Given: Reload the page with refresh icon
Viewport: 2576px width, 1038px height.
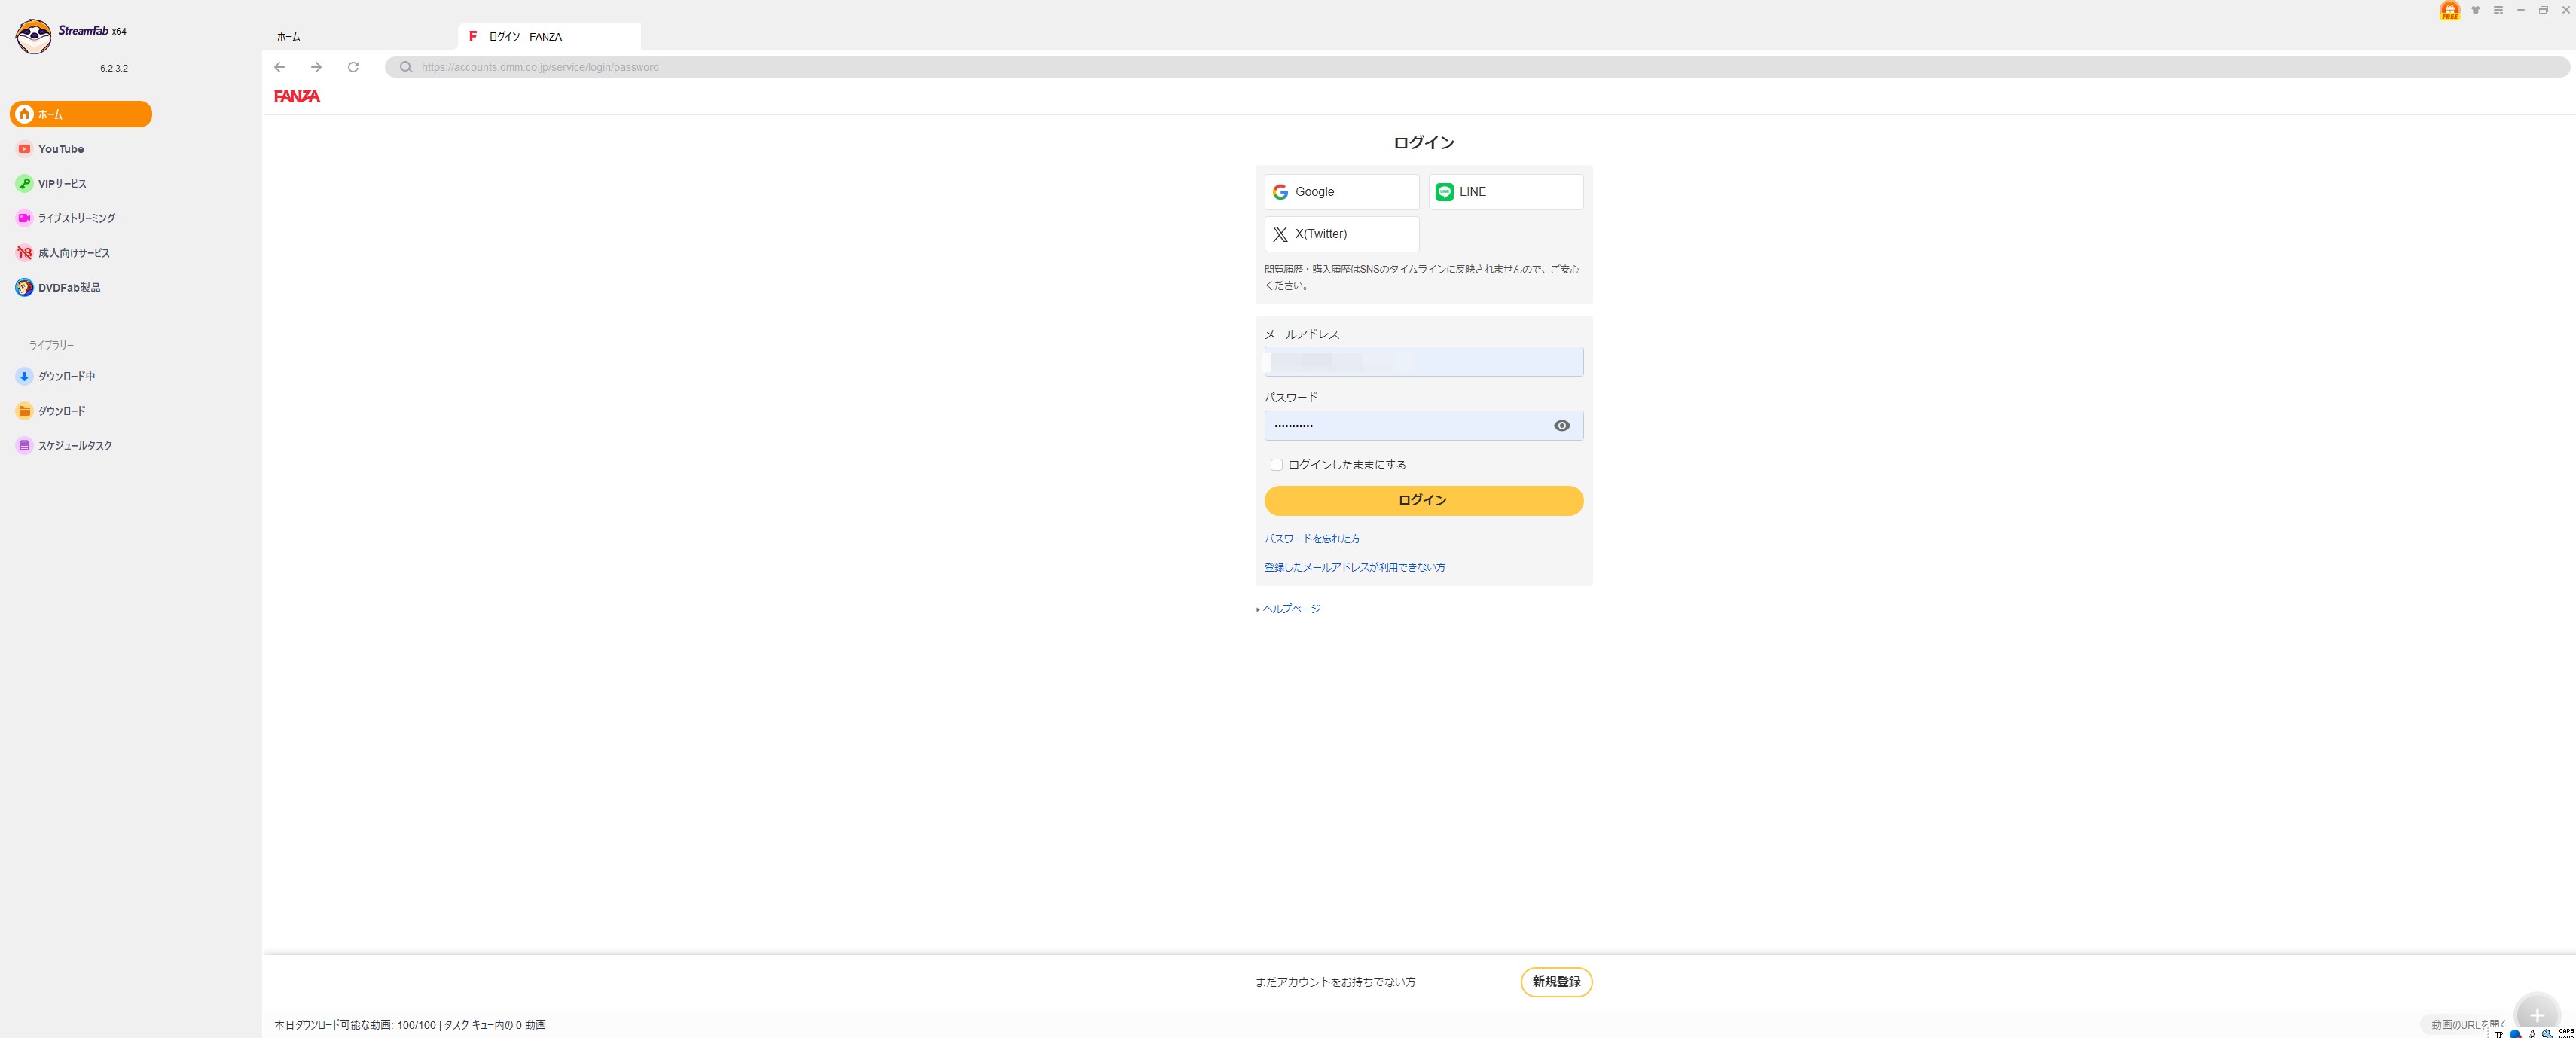Looking at the screenshot, I should pyautogui.click(x=353, y=67).
